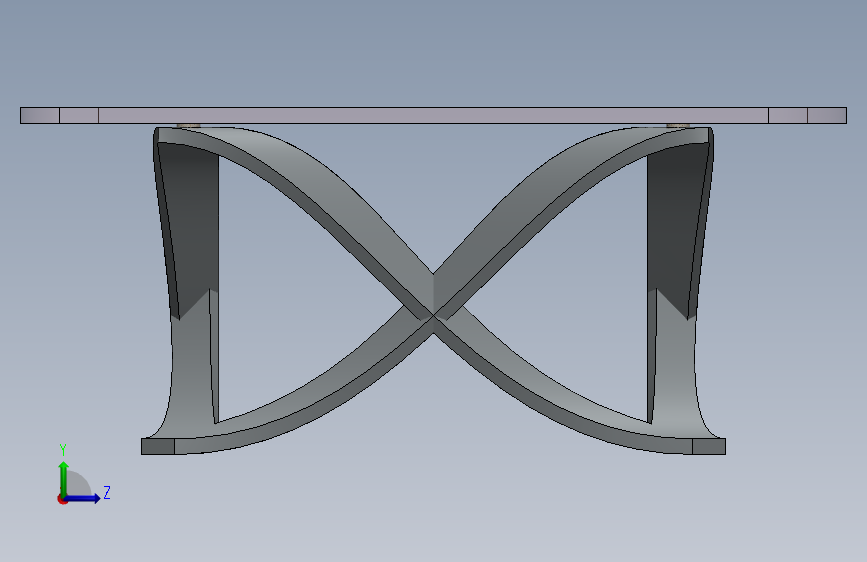867x562 pixels.
Task: Click the green Y axis arrow of triad
Action: [64, 478]
